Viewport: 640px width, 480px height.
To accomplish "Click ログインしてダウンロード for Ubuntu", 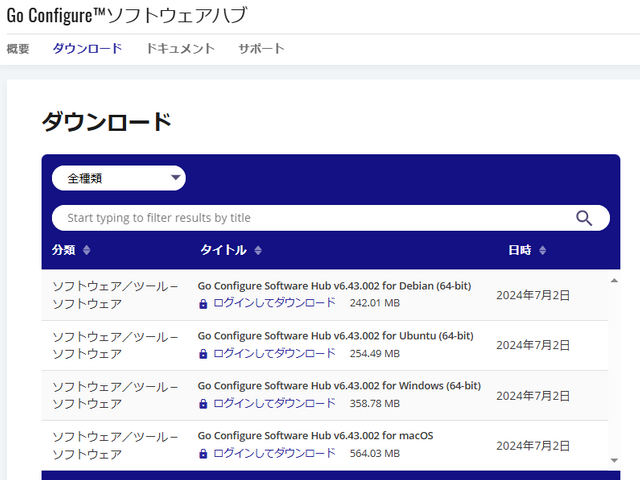I will click(274, 353).
